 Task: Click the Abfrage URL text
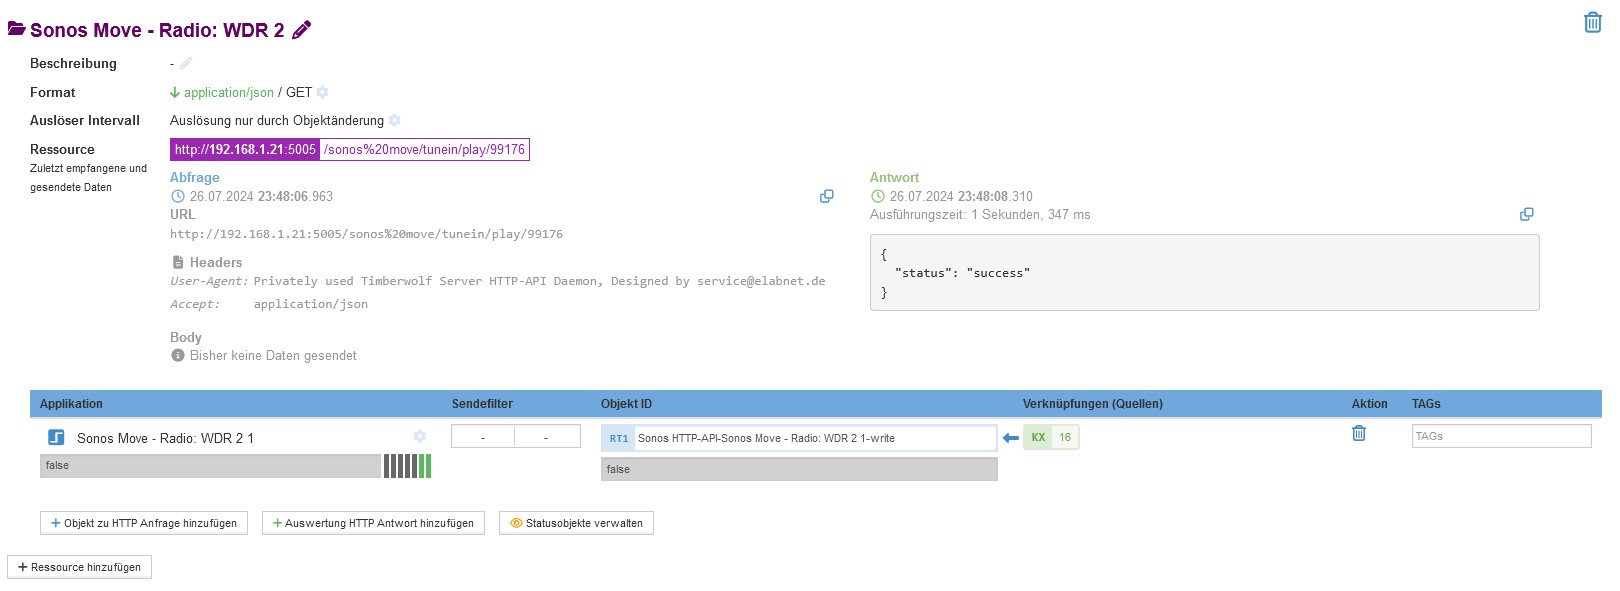366,234
